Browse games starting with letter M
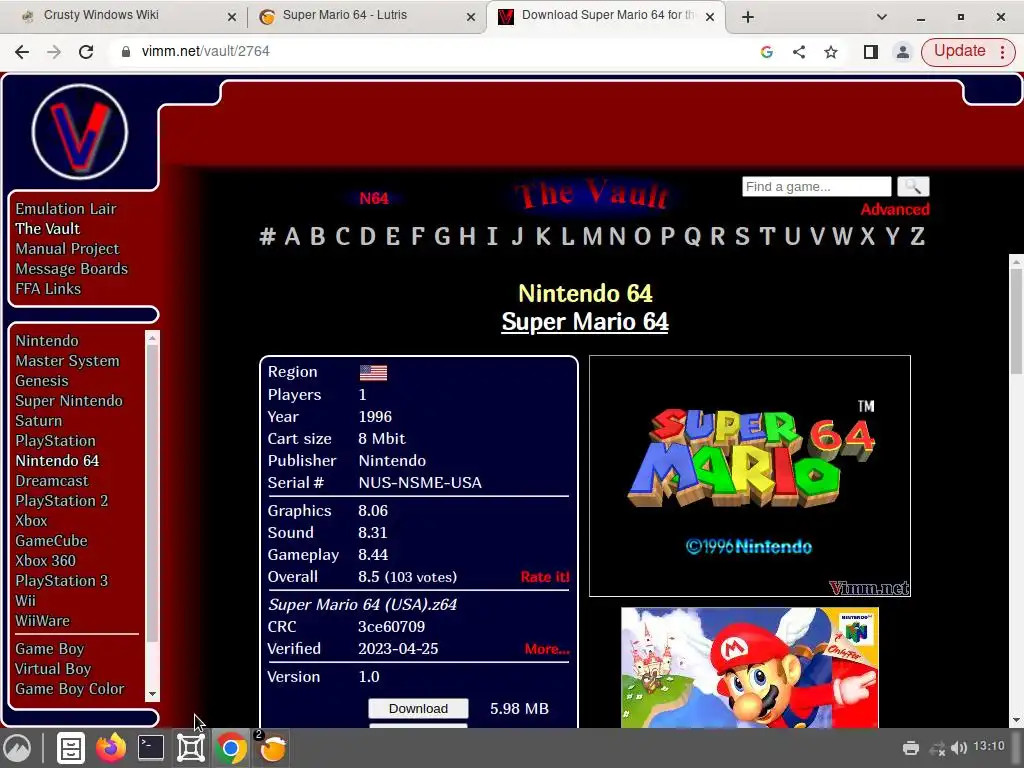The height and width of the screenshot is (768, 1024). (x=592, y=236)
